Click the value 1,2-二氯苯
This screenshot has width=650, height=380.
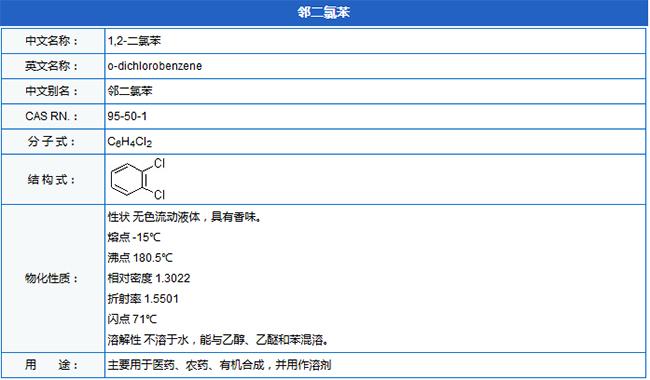point(134,41)
